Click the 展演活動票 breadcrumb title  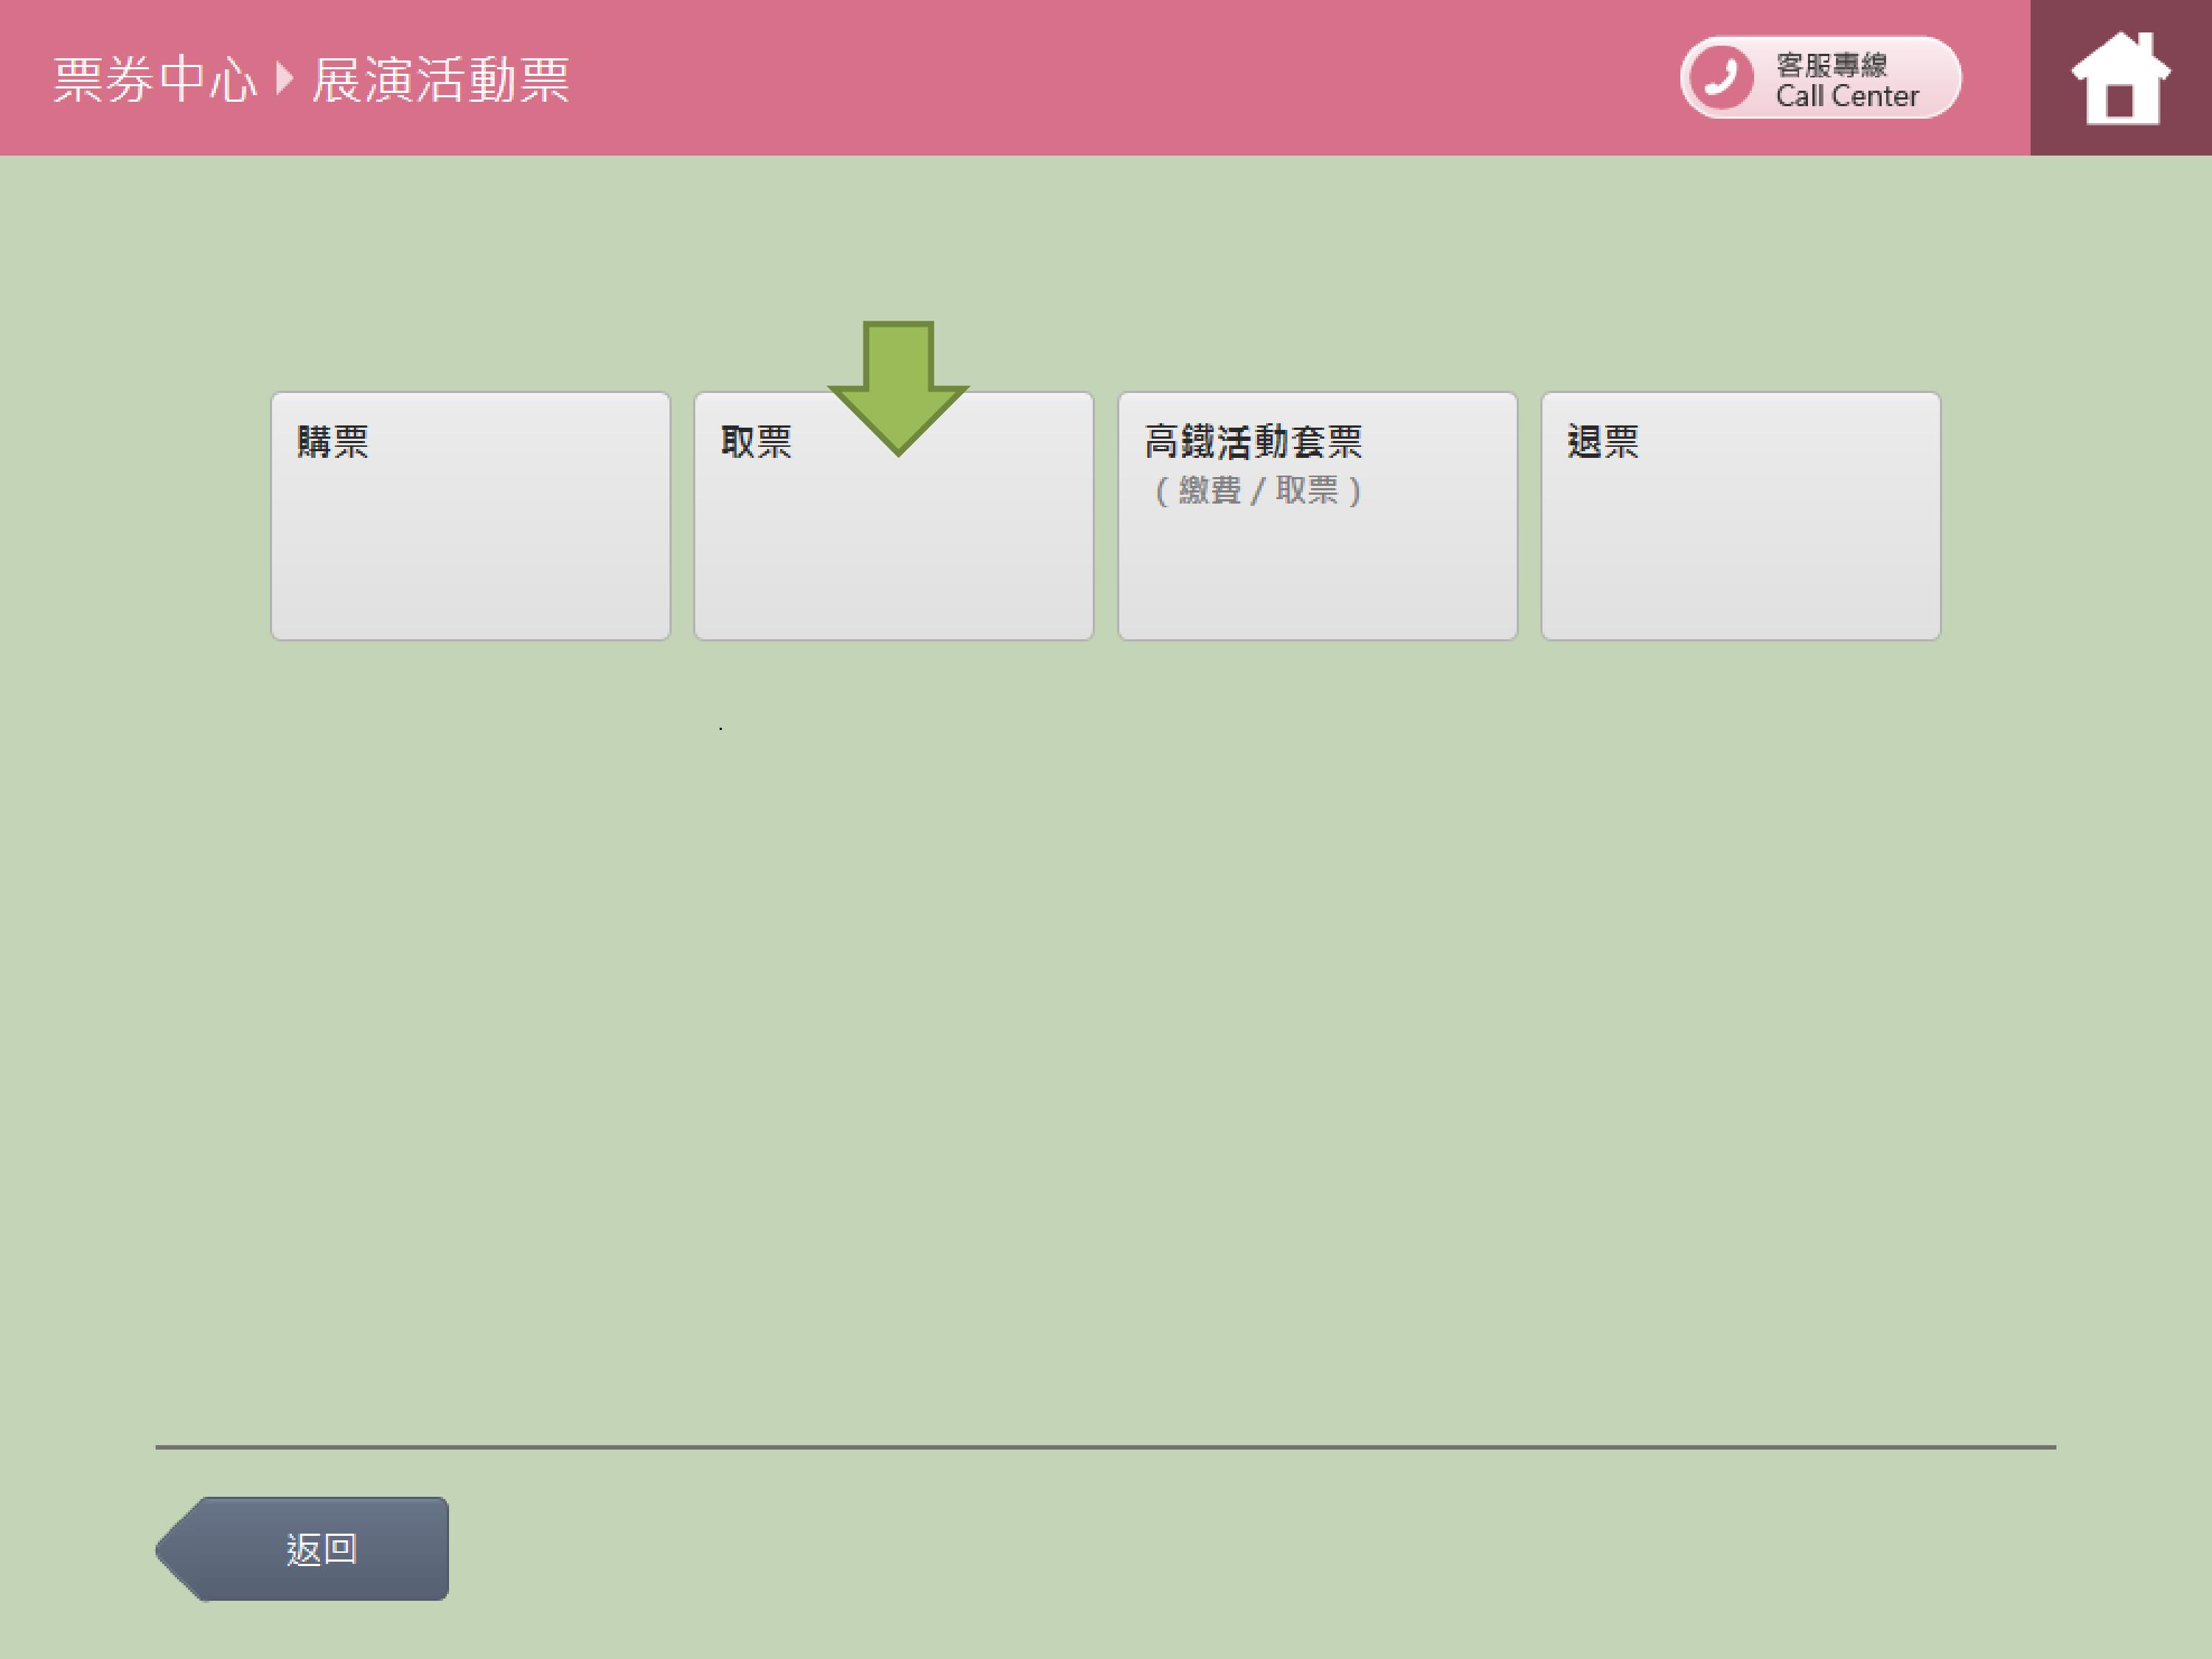tap(440, 80)
